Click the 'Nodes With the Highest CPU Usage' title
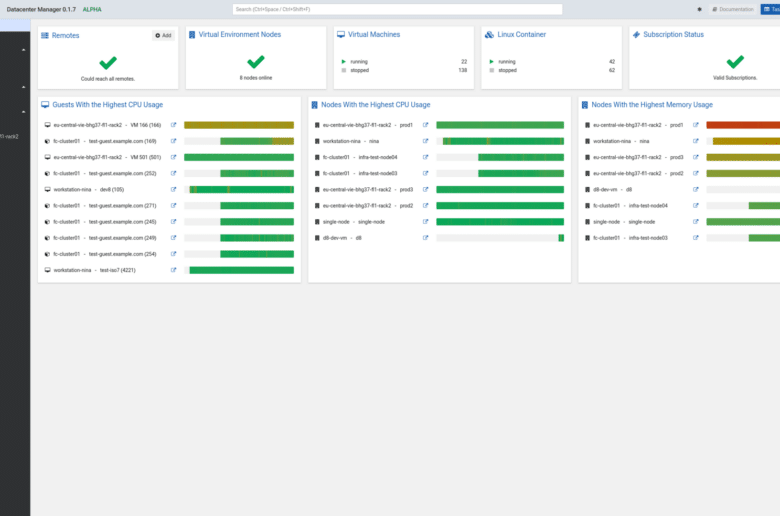Screen dimensions: 780x516 (x=376, y=104)
